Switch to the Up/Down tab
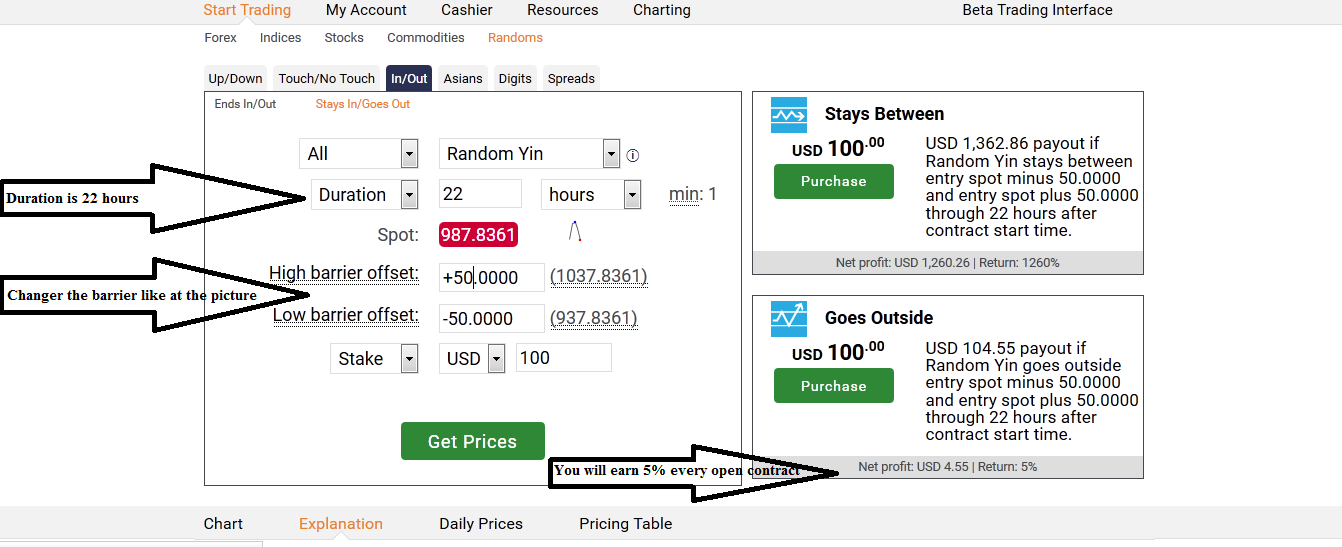Screen dimensions: 1342x547 pos(236,78)
